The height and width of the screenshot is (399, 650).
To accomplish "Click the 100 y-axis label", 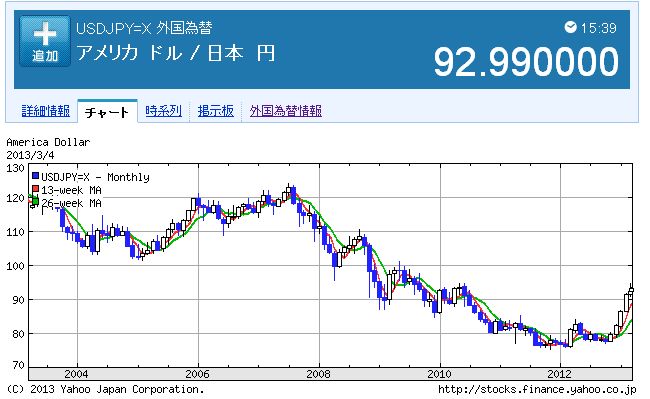I will 15,266.
